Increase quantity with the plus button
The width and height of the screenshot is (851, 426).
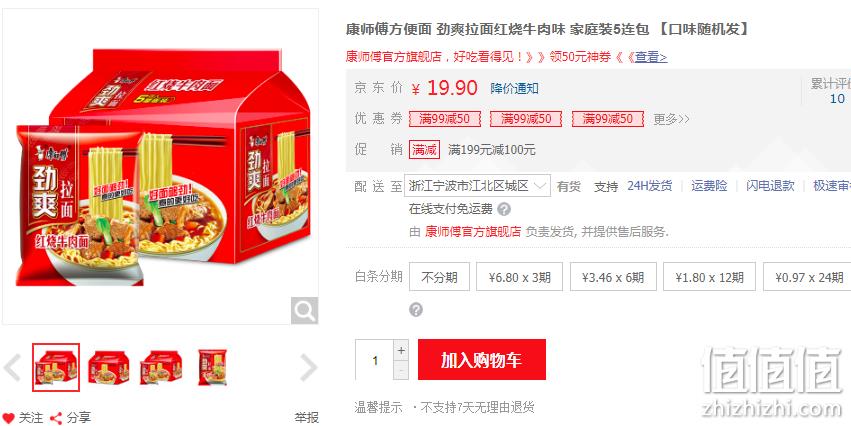tap(401, 350)
